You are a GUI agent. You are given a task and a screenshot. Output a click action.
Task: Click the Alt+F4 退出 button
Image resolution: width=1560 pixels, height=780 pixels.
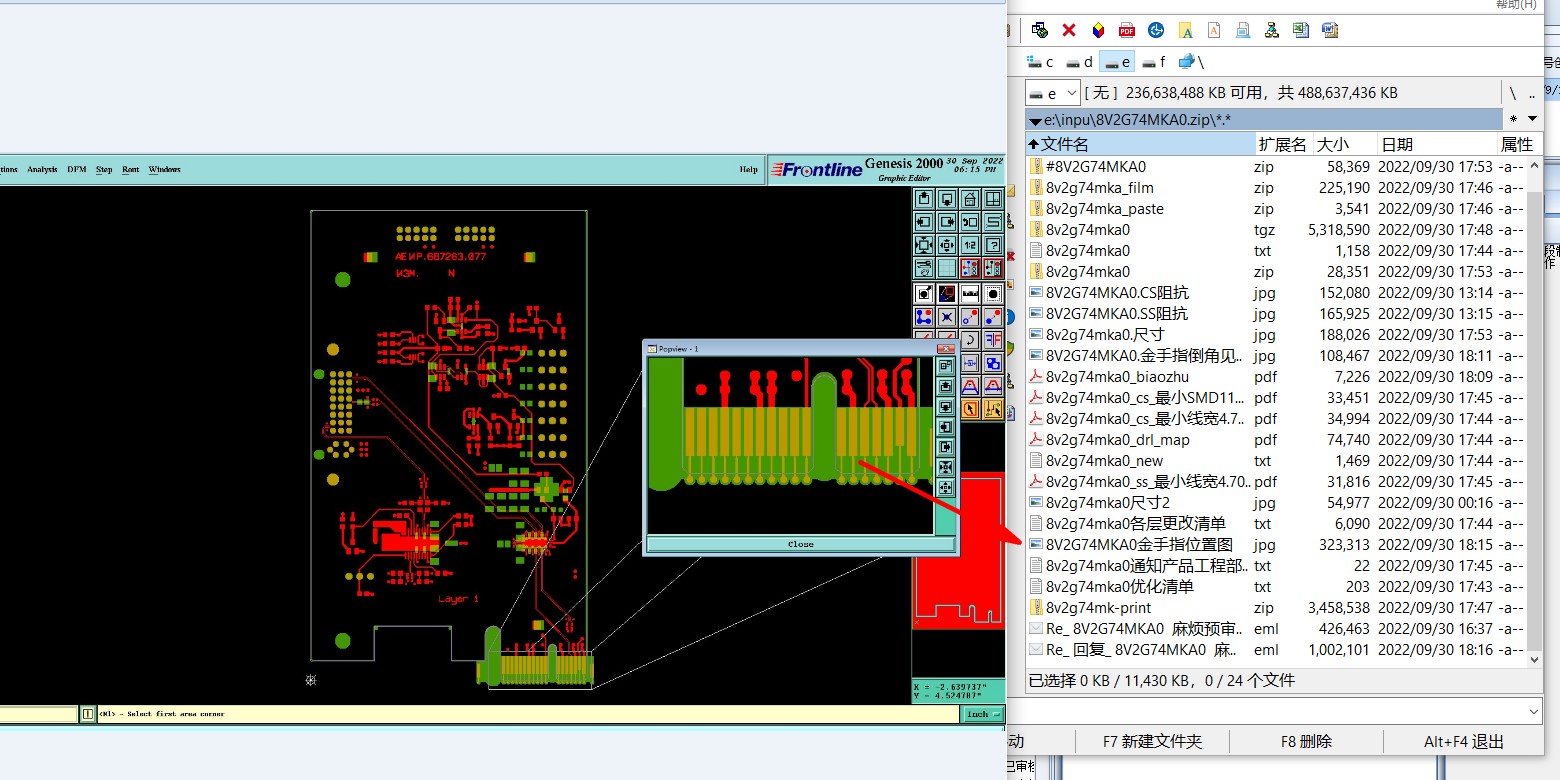click(x=1464, y=741)
